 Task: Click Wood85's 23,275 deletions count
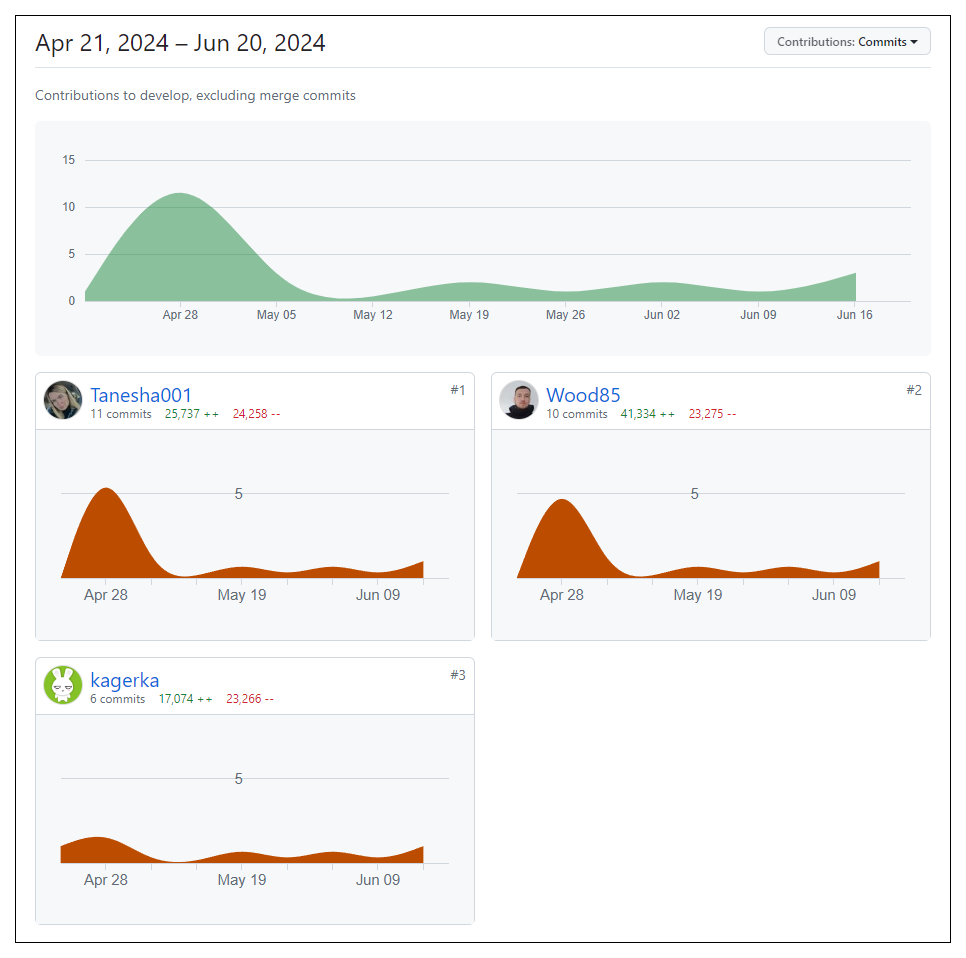point(712,414)
